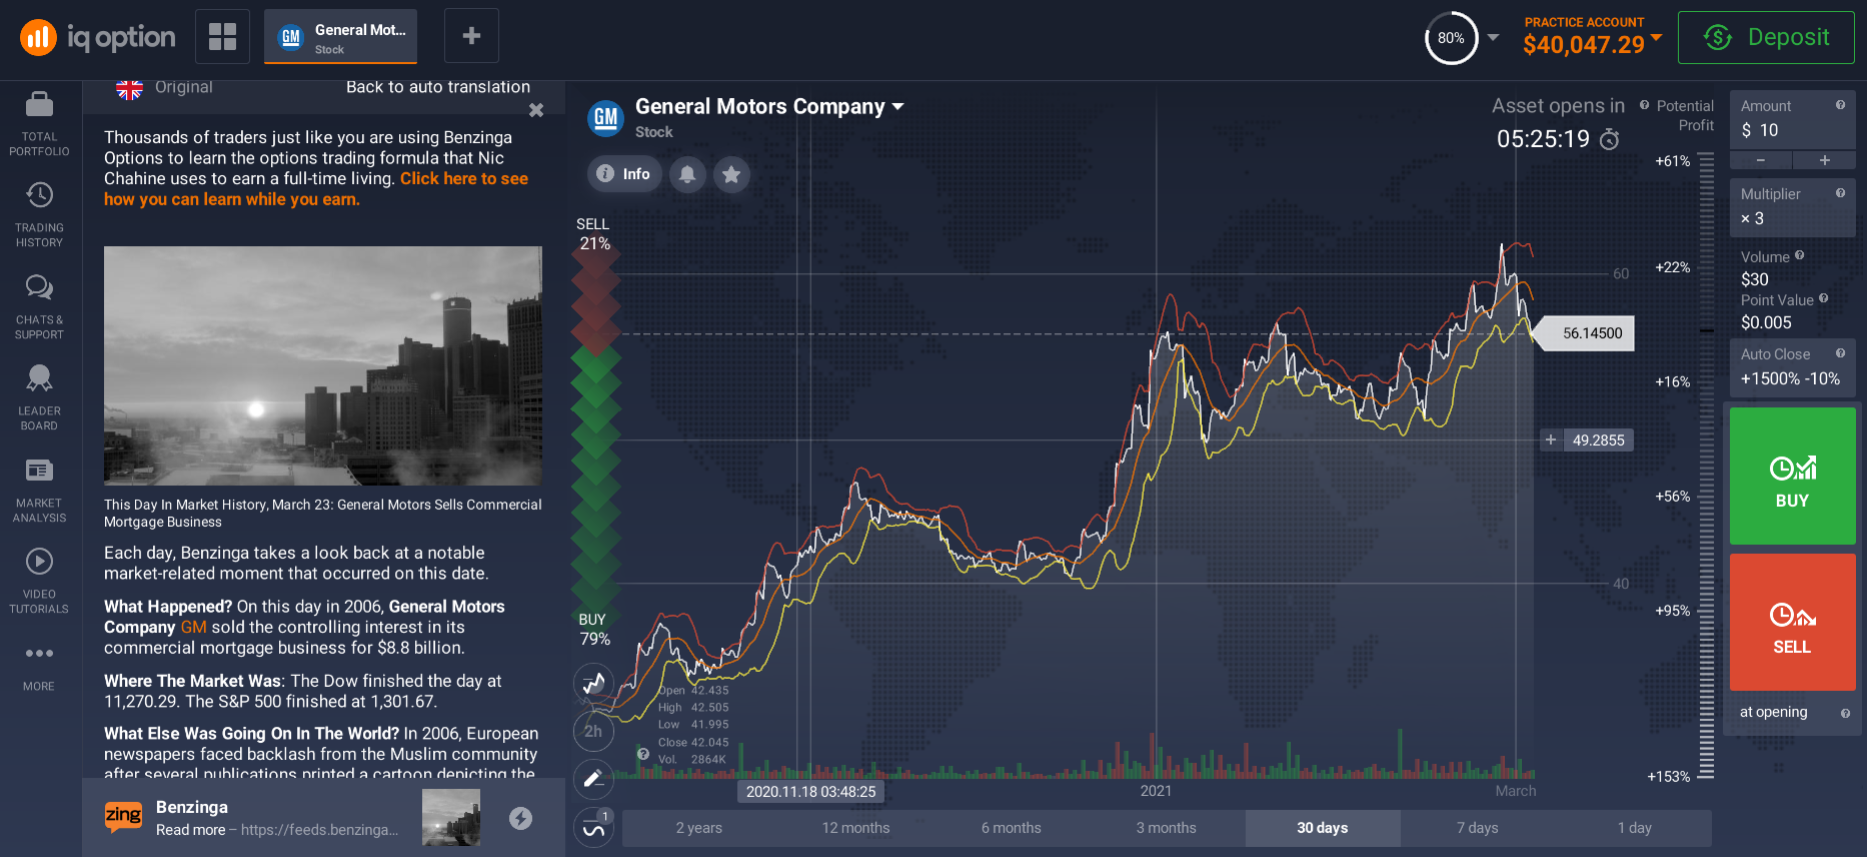Open More options in sidebar
The height and width of the screenshot is (857, 1867).
[39, 668]
